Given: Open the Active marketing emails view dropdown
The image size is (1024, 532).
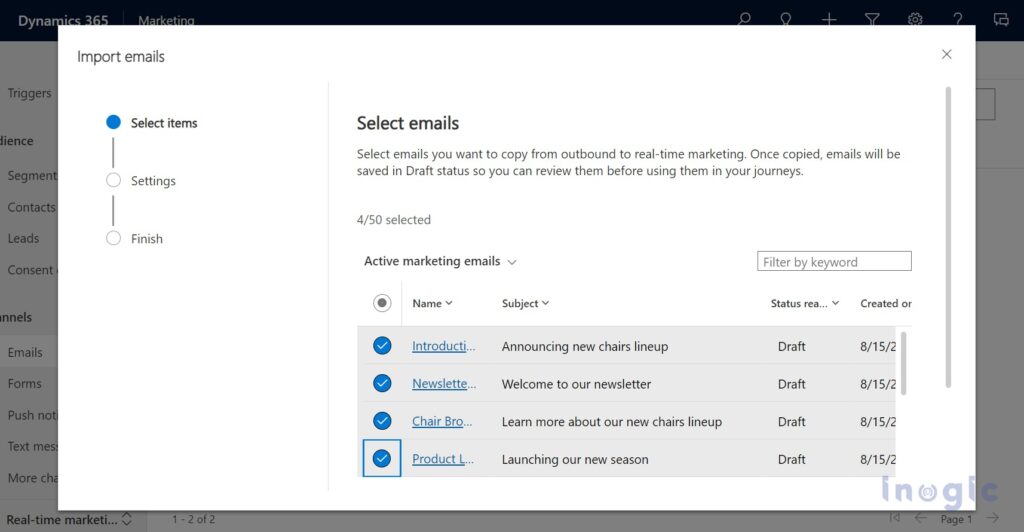Looking at the screenshot, I should [x=440, y=261].
